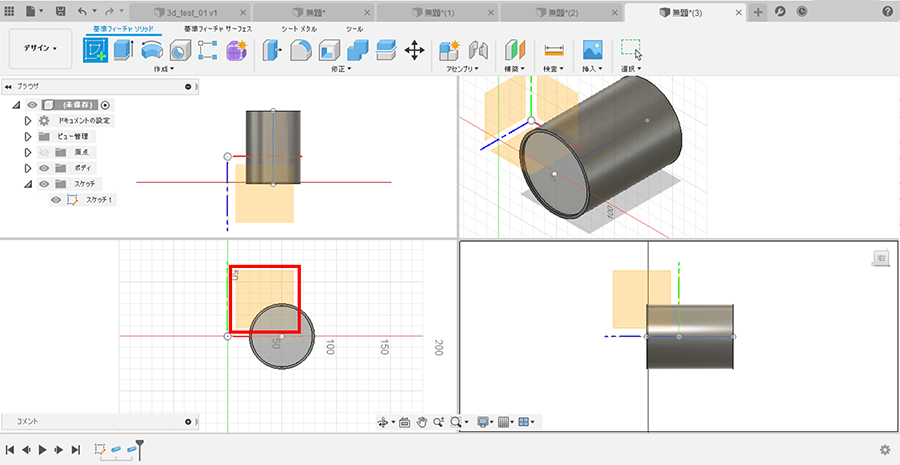Switch to the シート メタル tab

(x=300, y=29)
